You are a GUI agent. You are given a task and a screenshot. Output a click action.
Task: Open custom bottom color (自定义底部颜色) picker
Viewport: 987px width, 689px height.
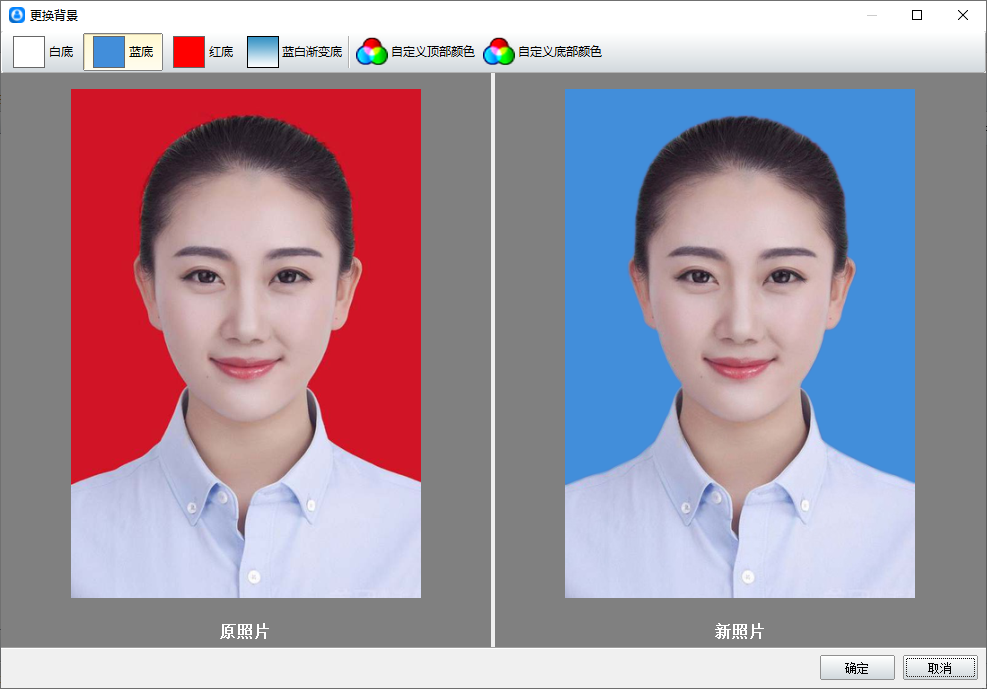[x=543, y=52]
